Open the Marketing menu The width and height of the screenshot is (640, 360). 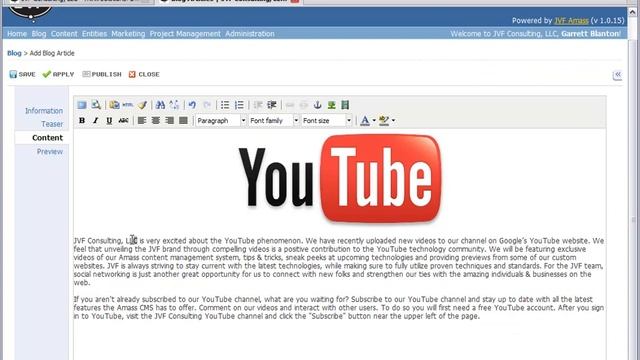click(x=128, y=33)
